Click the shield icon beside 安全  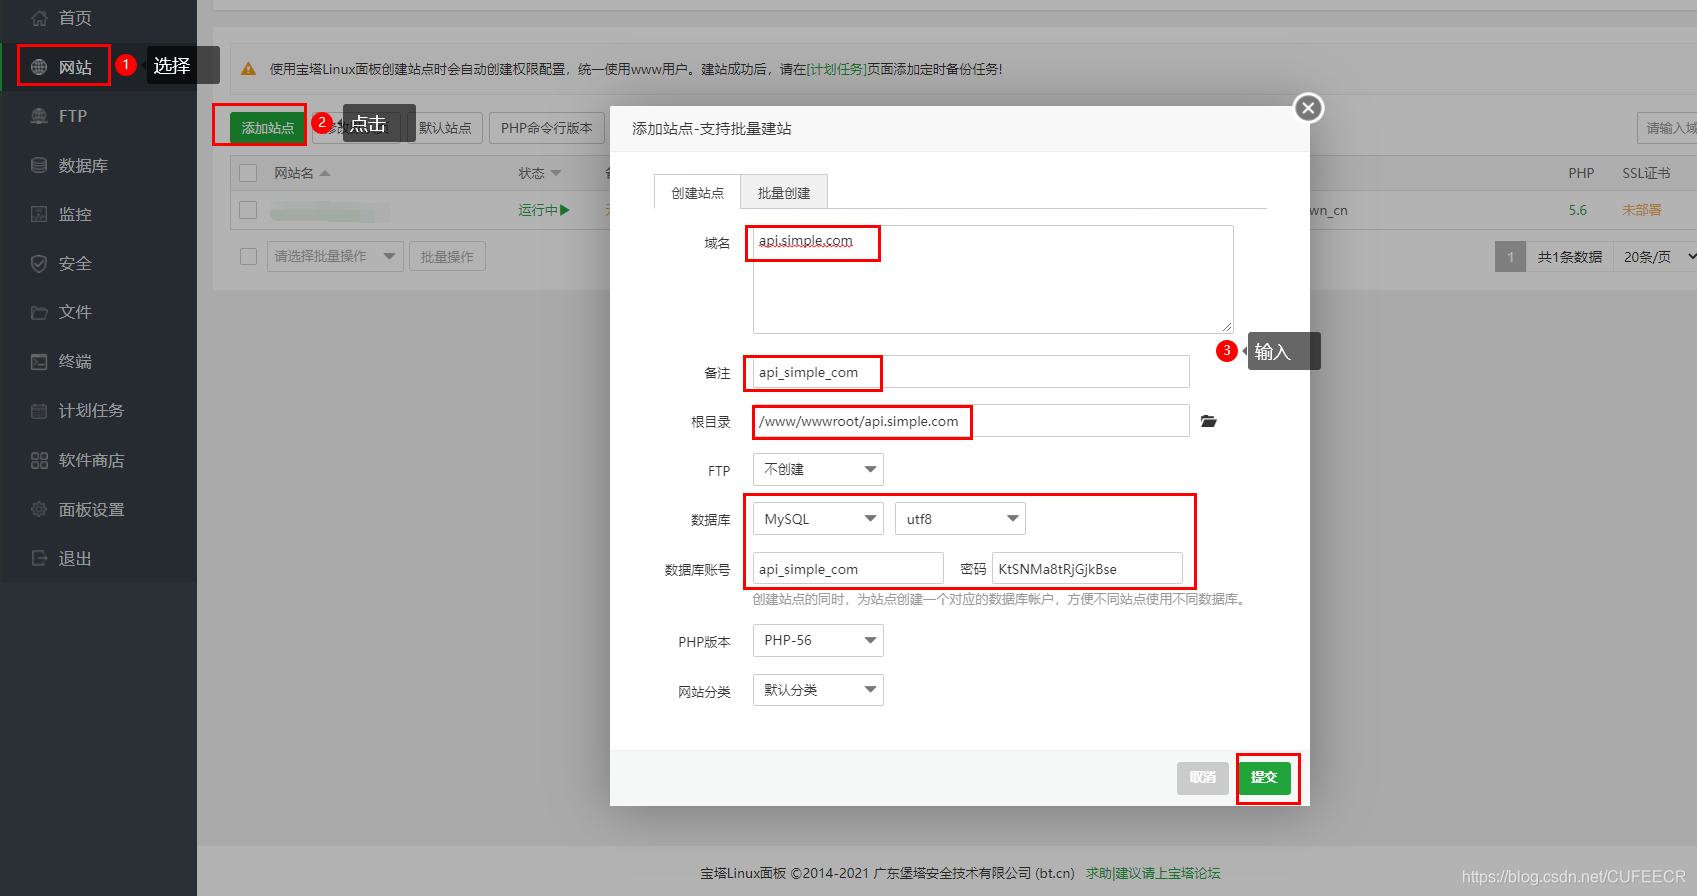39,263
